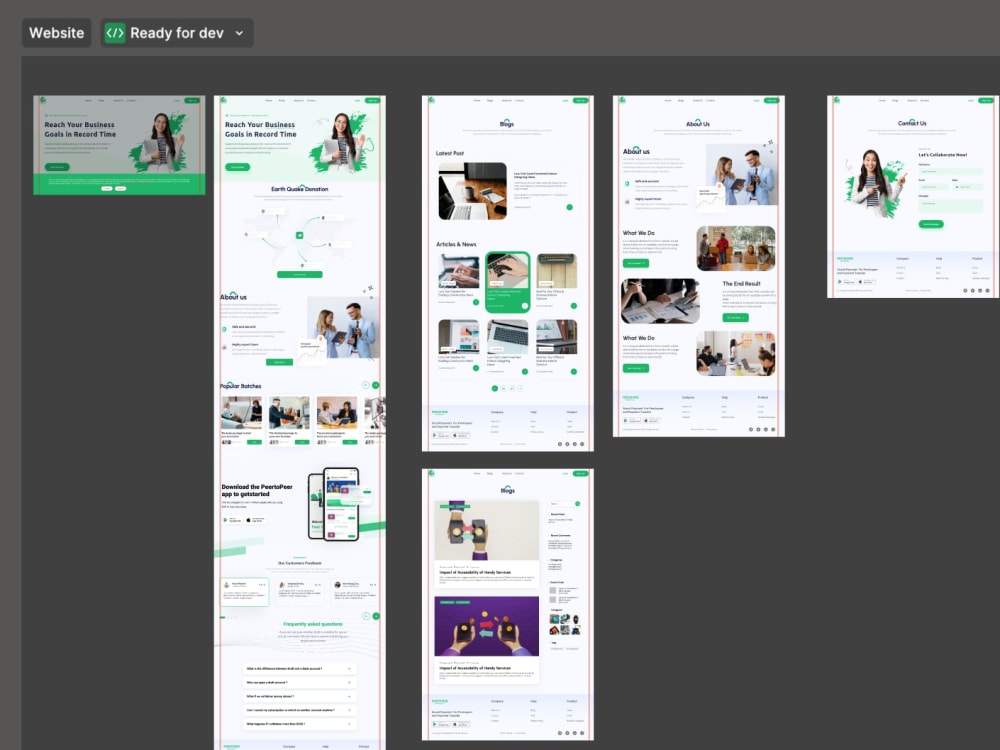
Task: Select the Our Customers Feedback heading
Action: tap(299, 563)
